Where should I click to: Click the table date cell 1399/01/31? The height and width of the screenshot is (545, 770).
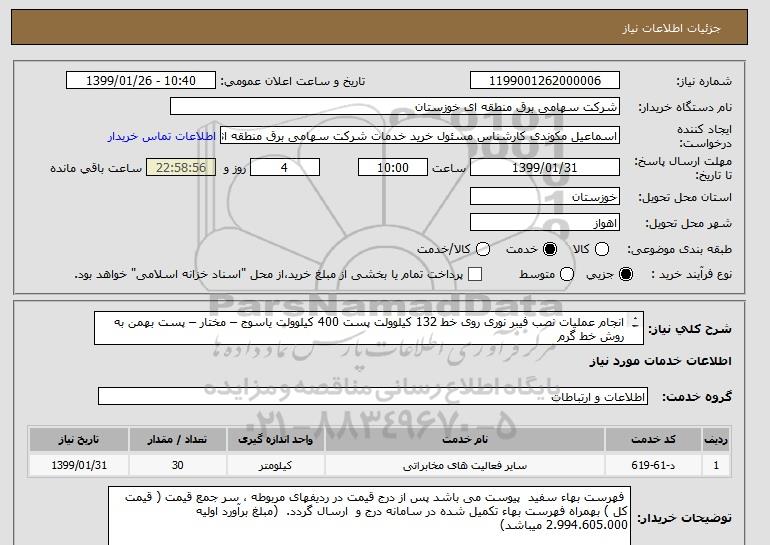(79, 465)
